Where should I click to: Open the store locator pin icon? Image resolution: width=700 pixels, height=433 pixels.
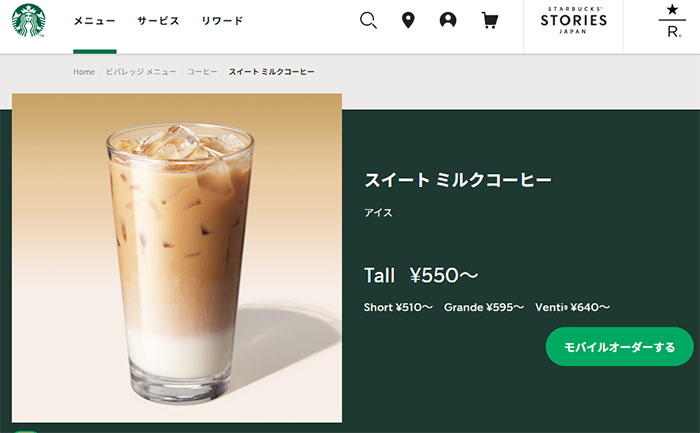[408, 21]
